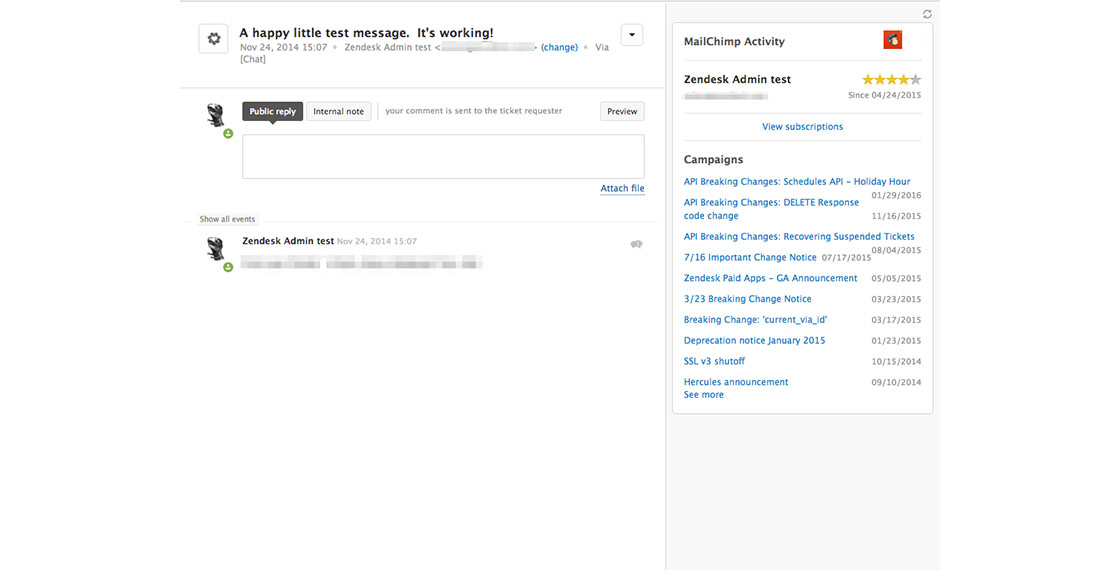Click the chat bubble icon on the comment
The width and height of the screenshot is (1120, 570).
pyautogui.click(x=636, y=244)
